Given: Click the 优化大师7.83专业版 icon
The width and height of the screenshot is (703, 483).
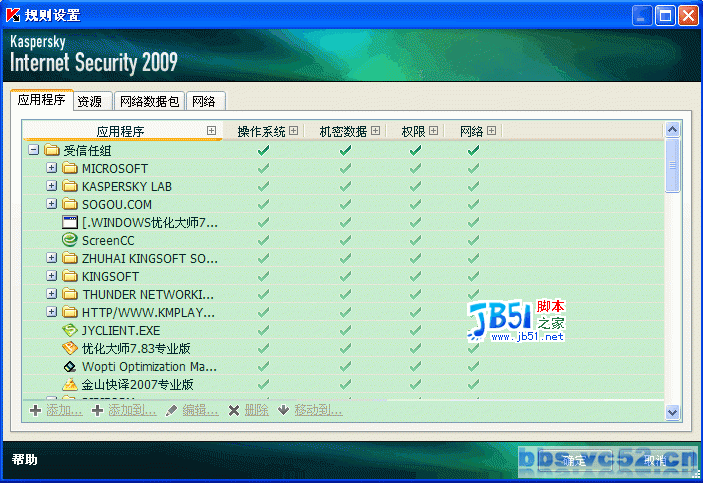Looking at the screenshot, I should click(x=70, y=348).
